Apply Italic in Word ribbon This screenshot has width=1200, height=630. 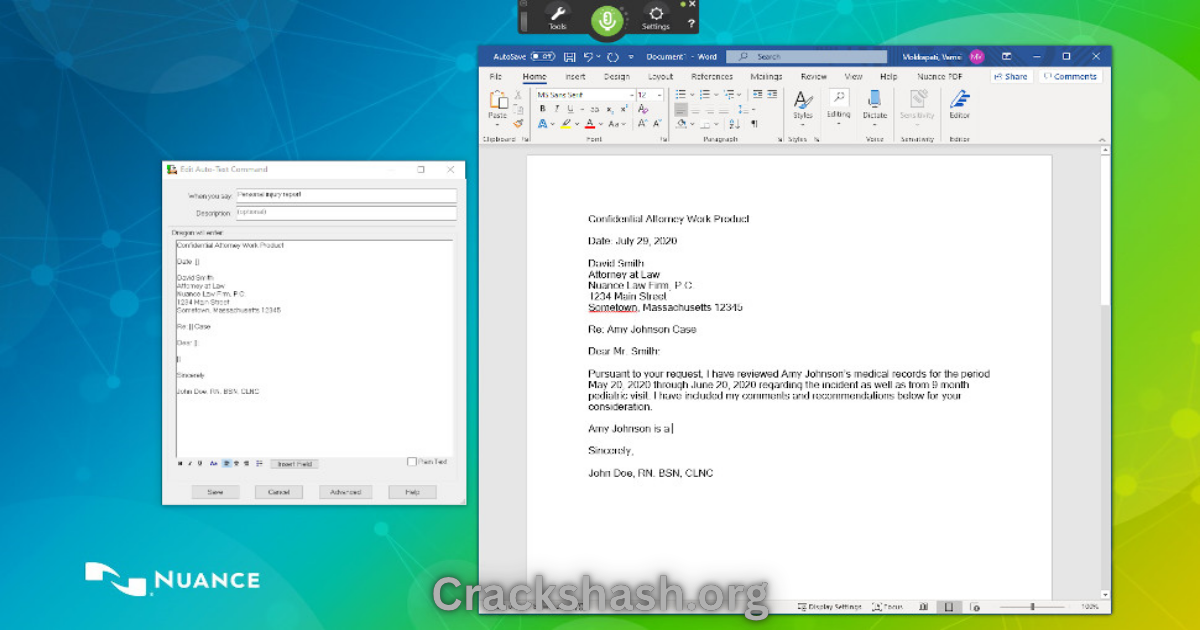[557, 109]
